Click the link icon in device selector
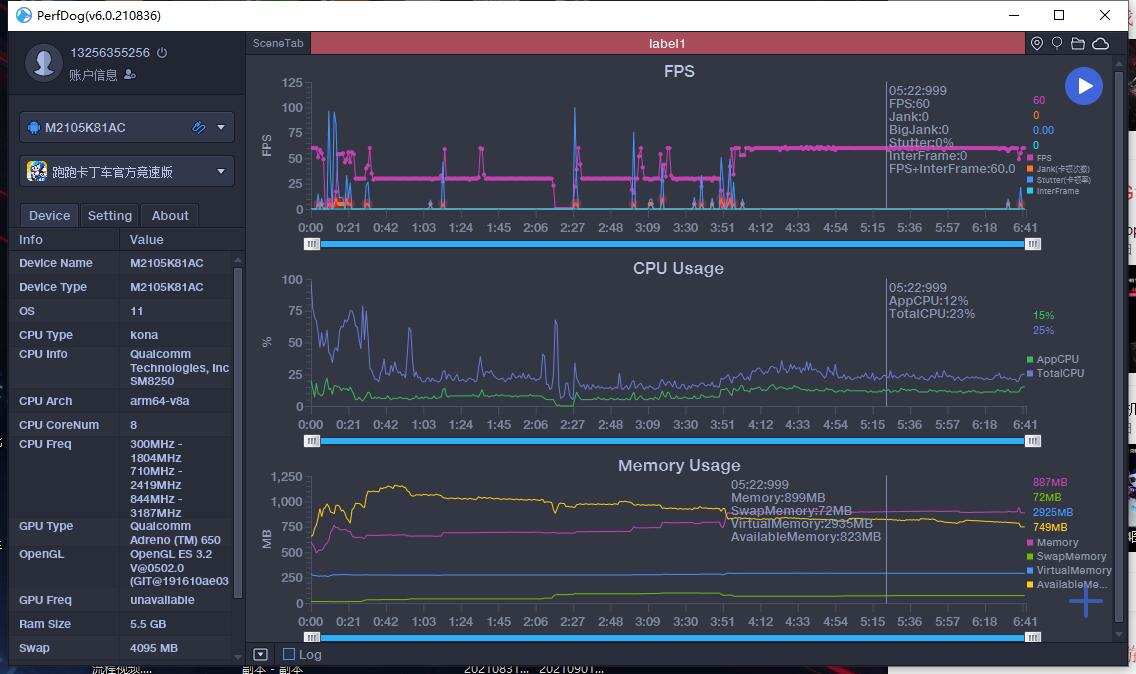This screenshot has width=1136, height=674. coord(199,127)
